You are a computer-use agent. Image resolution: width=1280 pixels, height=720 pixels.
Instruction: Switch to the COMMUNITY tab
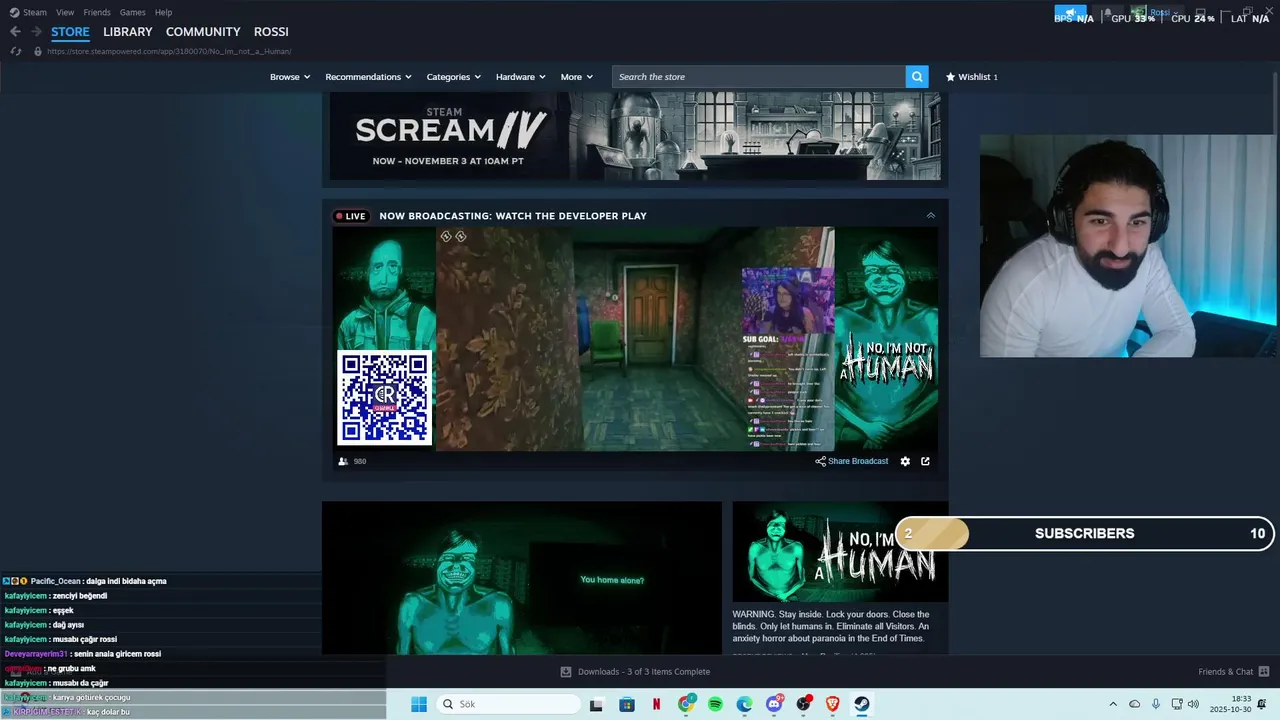point(203,32)
